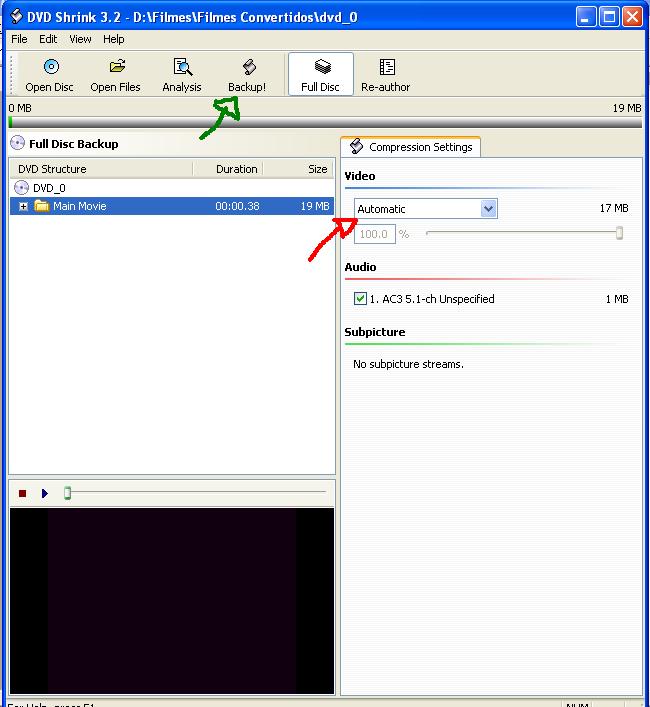Click the 17 MB video size value
650x707 pixels.
(613, 208)
